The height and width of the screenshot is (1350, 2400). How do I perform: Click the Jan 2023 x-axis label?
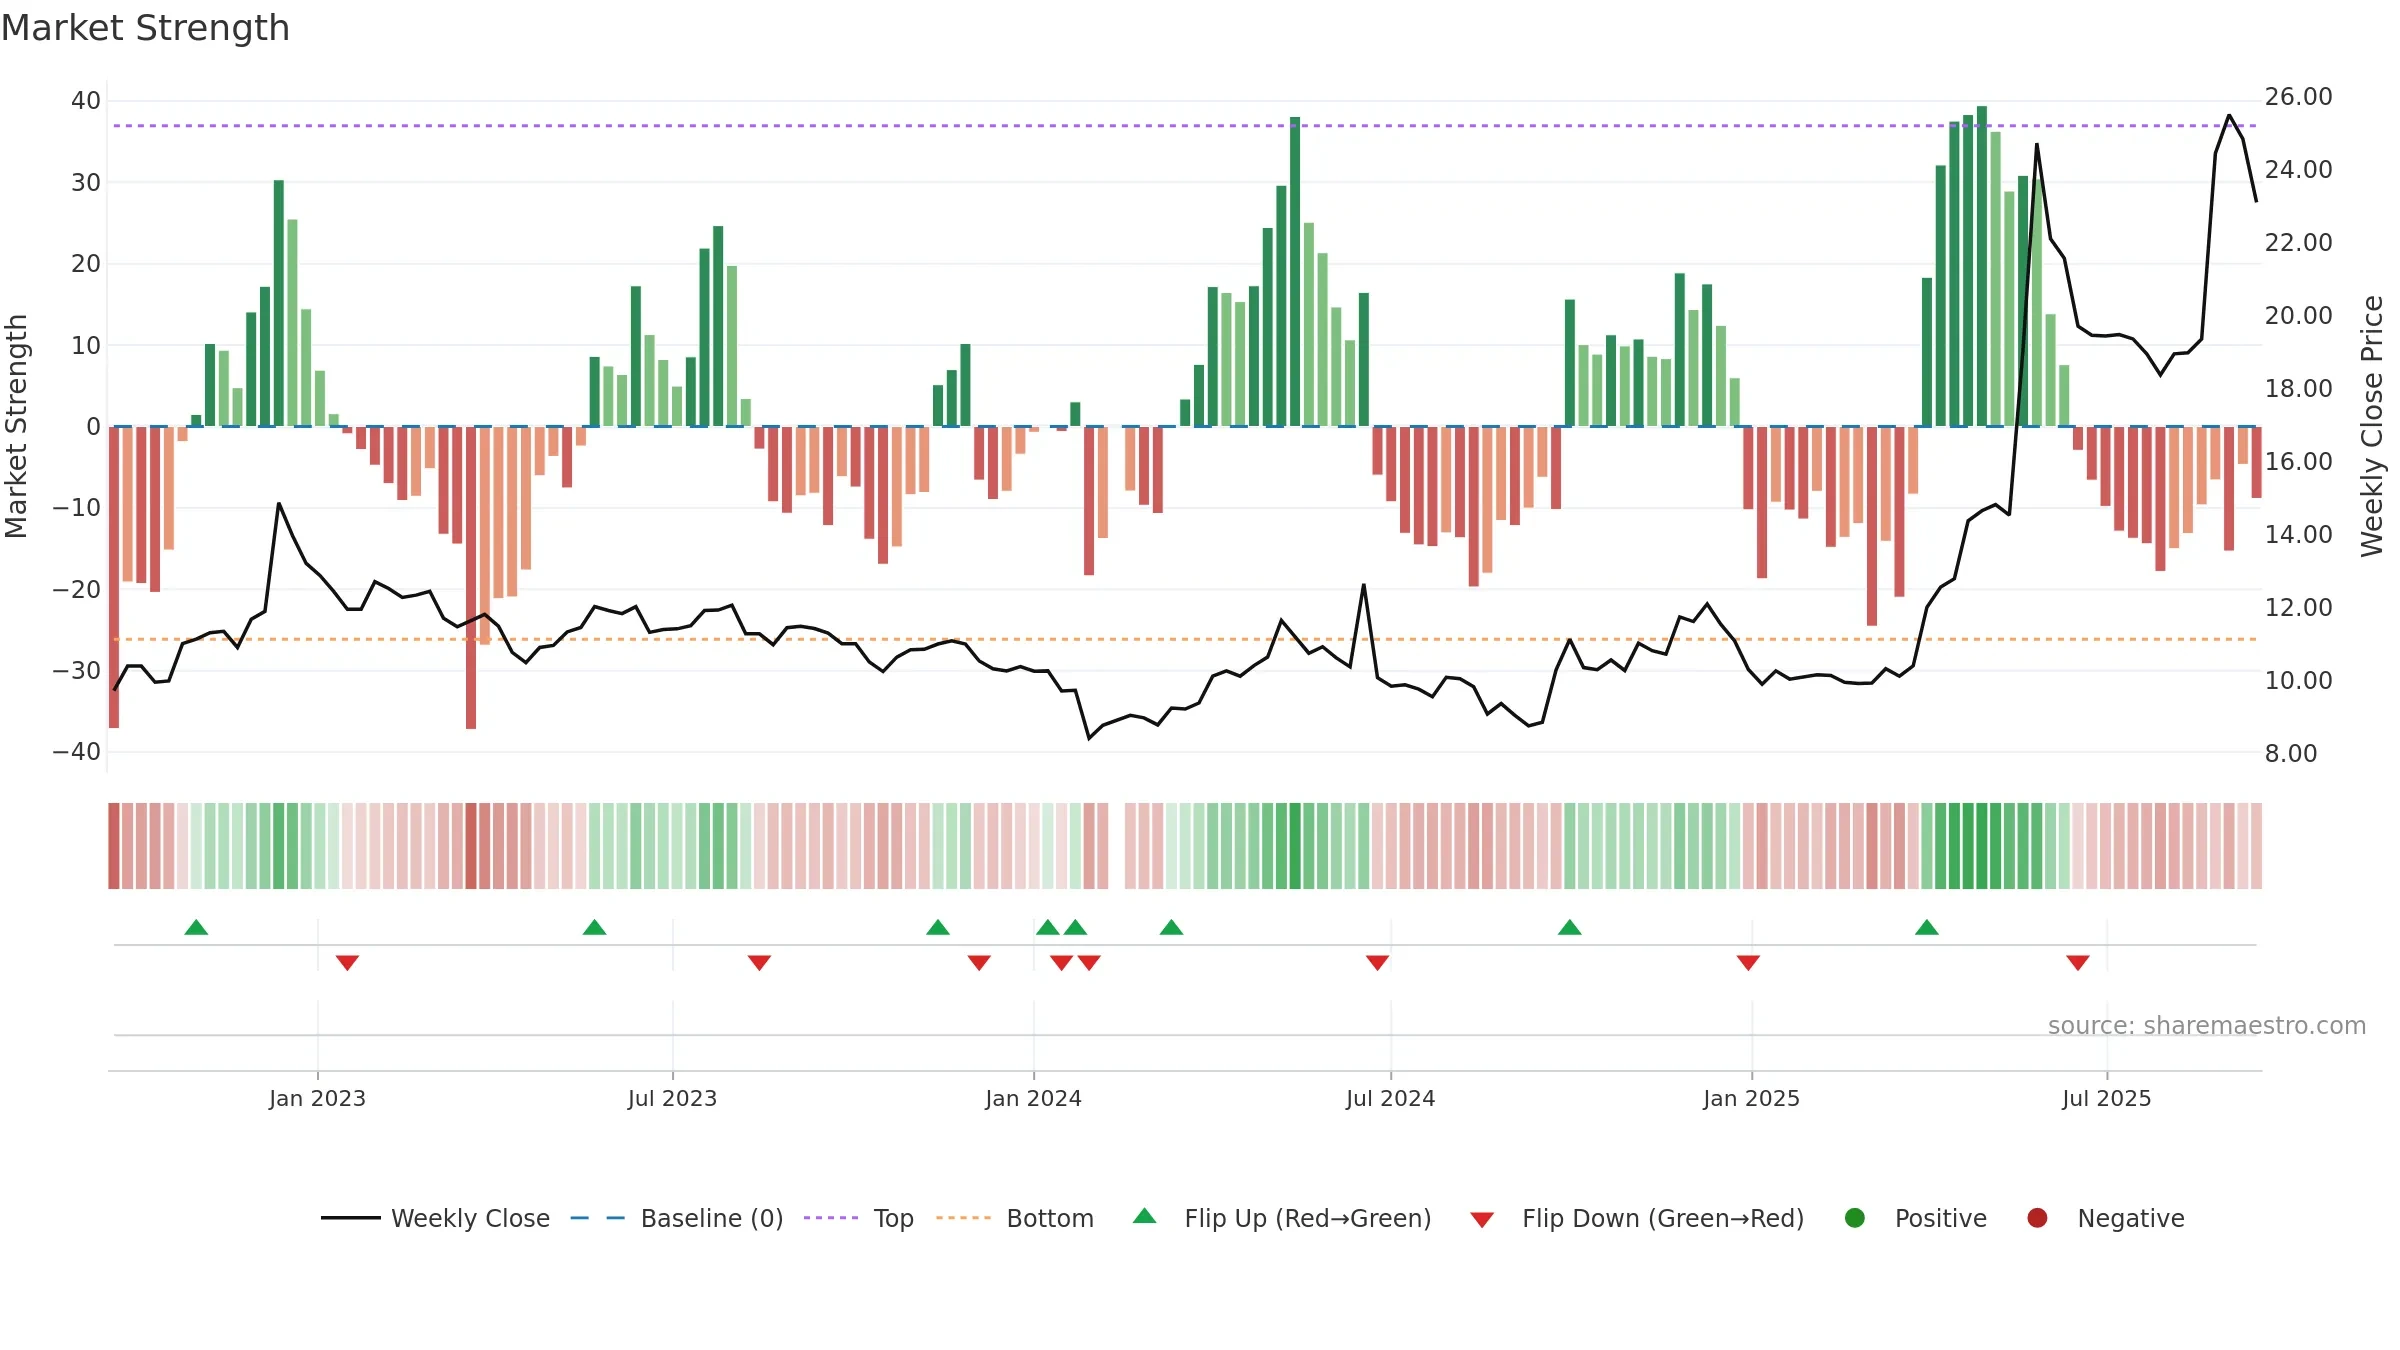(x=317, y=1098)
